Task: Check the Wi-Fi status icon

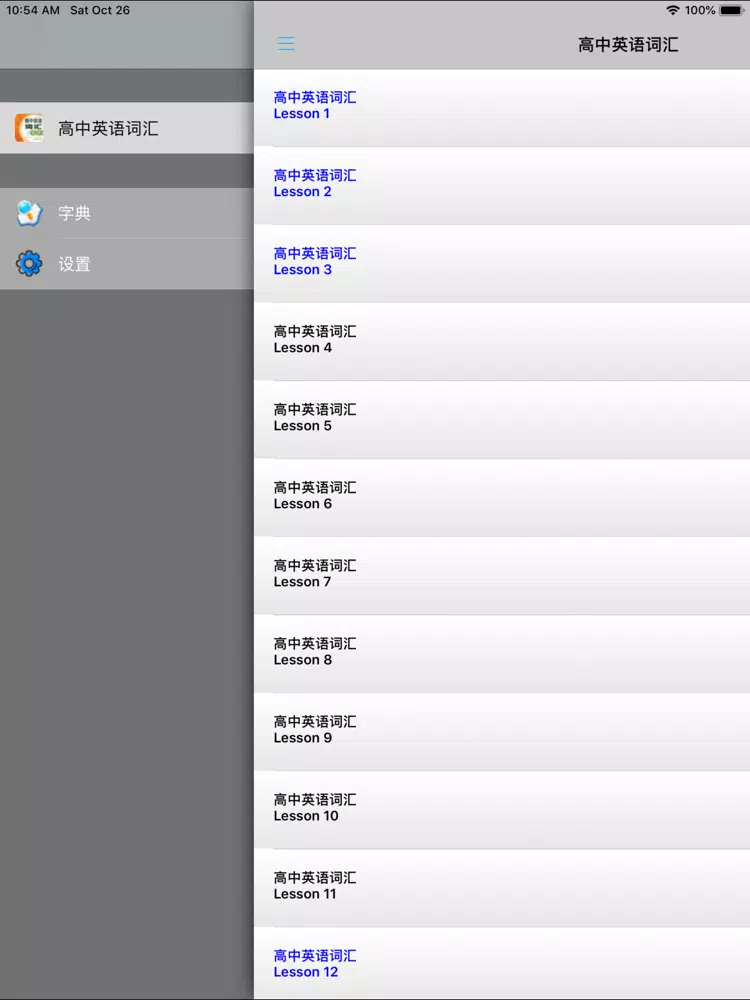Action: (672, 10)
